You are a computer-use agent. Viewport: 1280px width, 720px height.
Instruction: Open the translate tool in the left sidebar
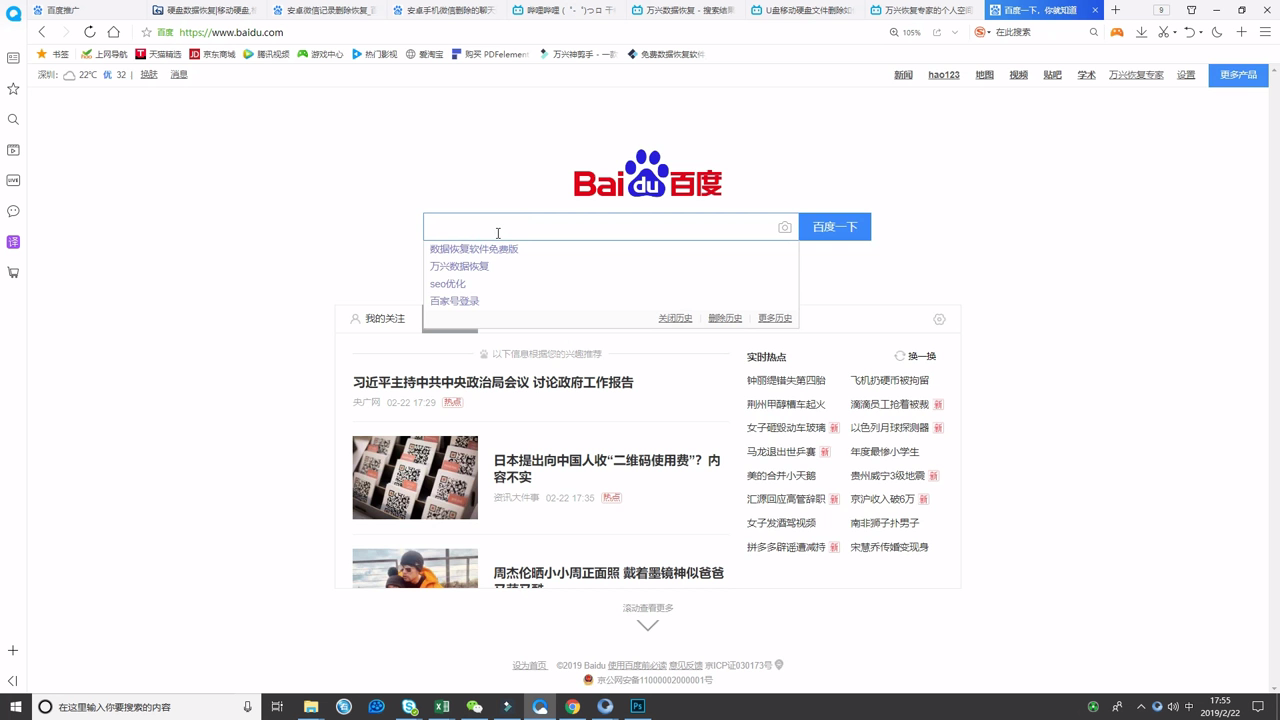point(13,240)
